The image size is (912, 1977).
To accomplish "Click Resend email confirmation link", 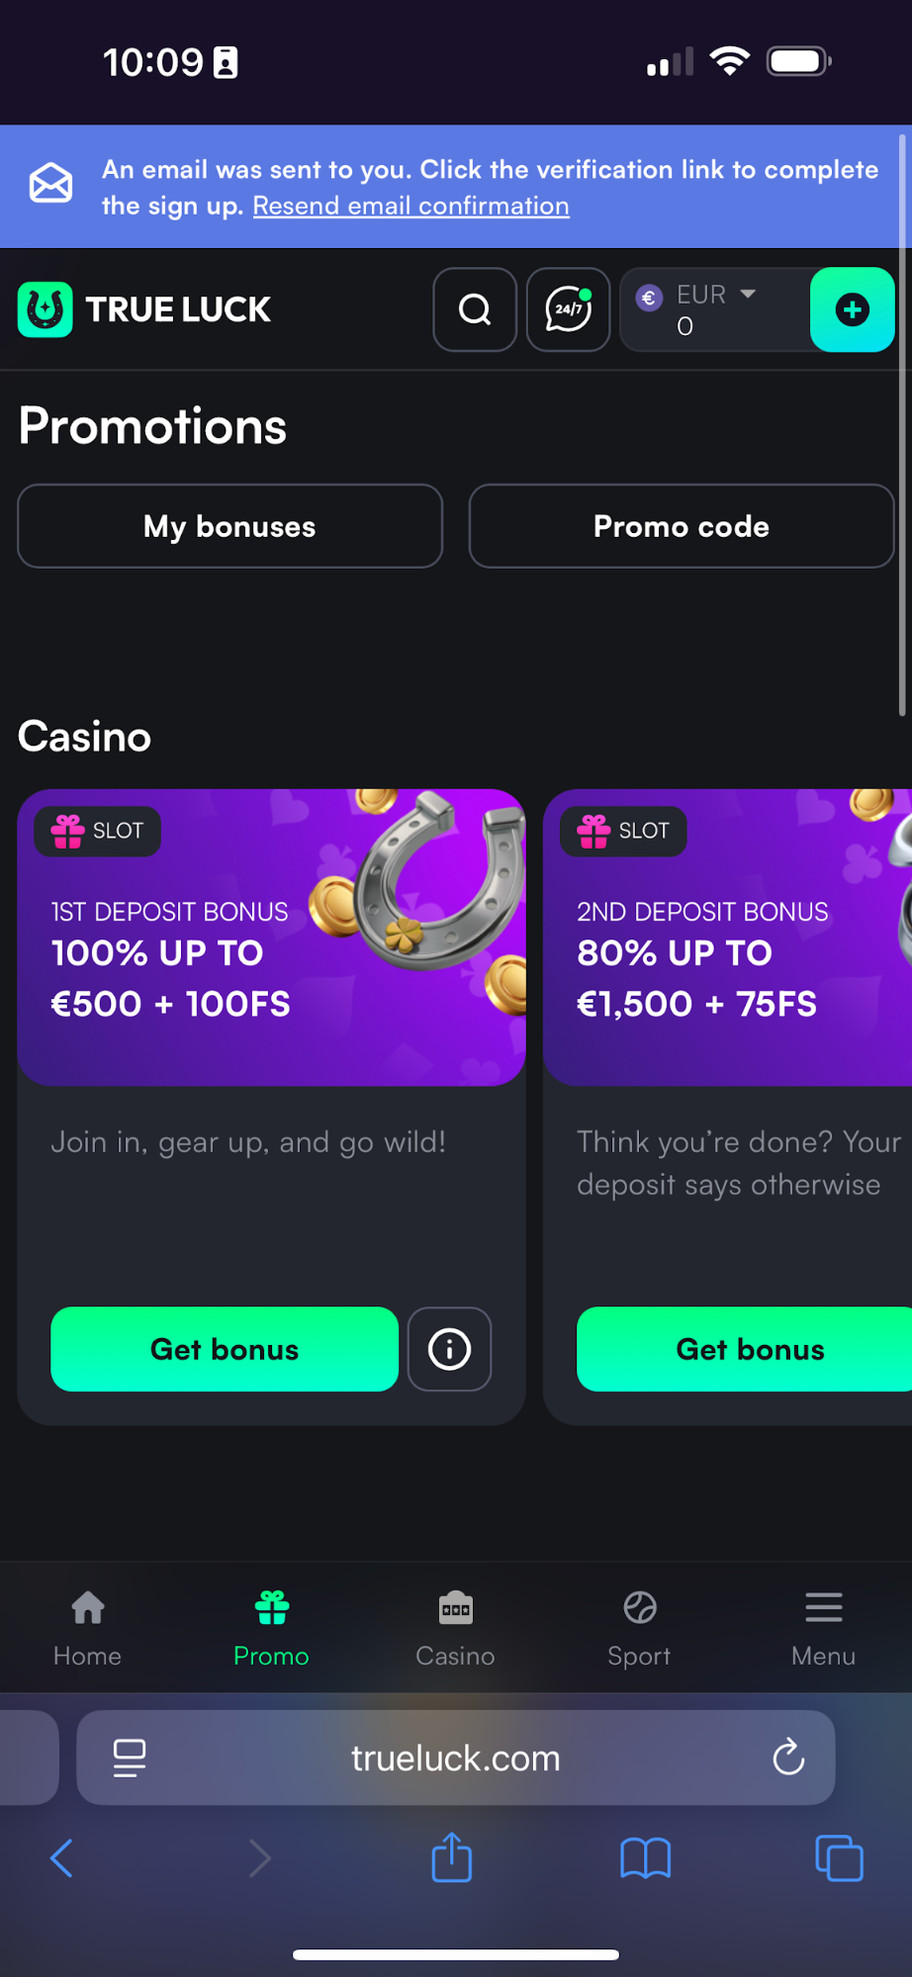I will (411, 206).
